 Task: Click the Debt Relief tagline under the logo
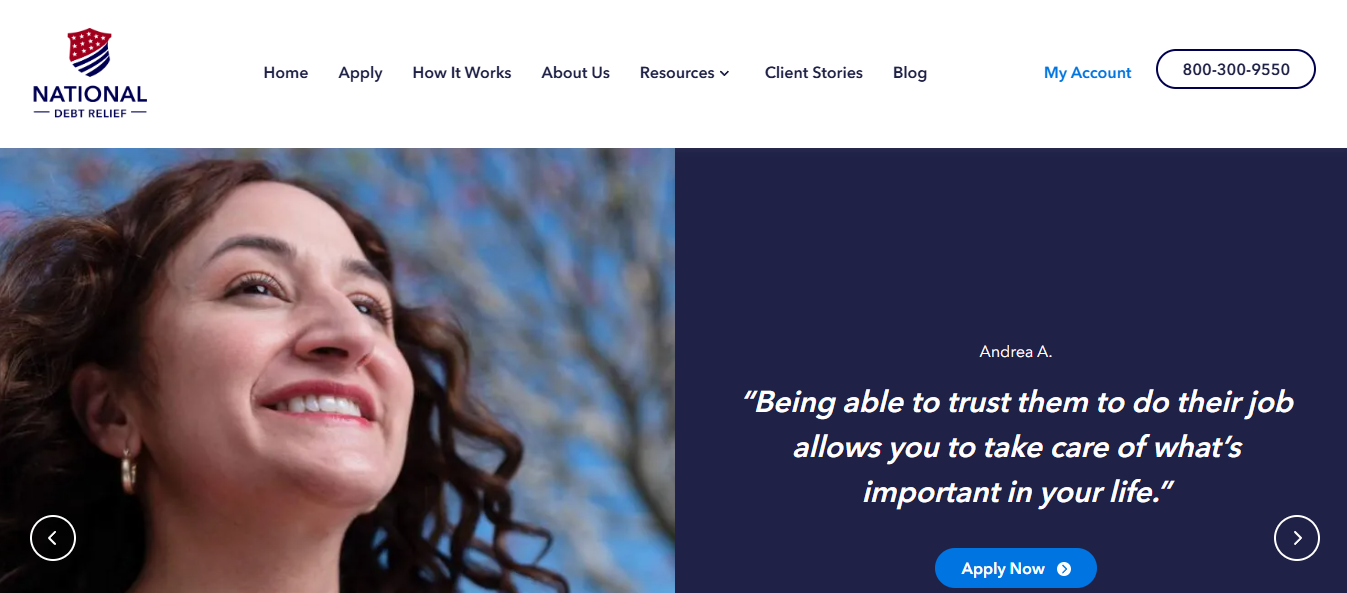[90, 114]
